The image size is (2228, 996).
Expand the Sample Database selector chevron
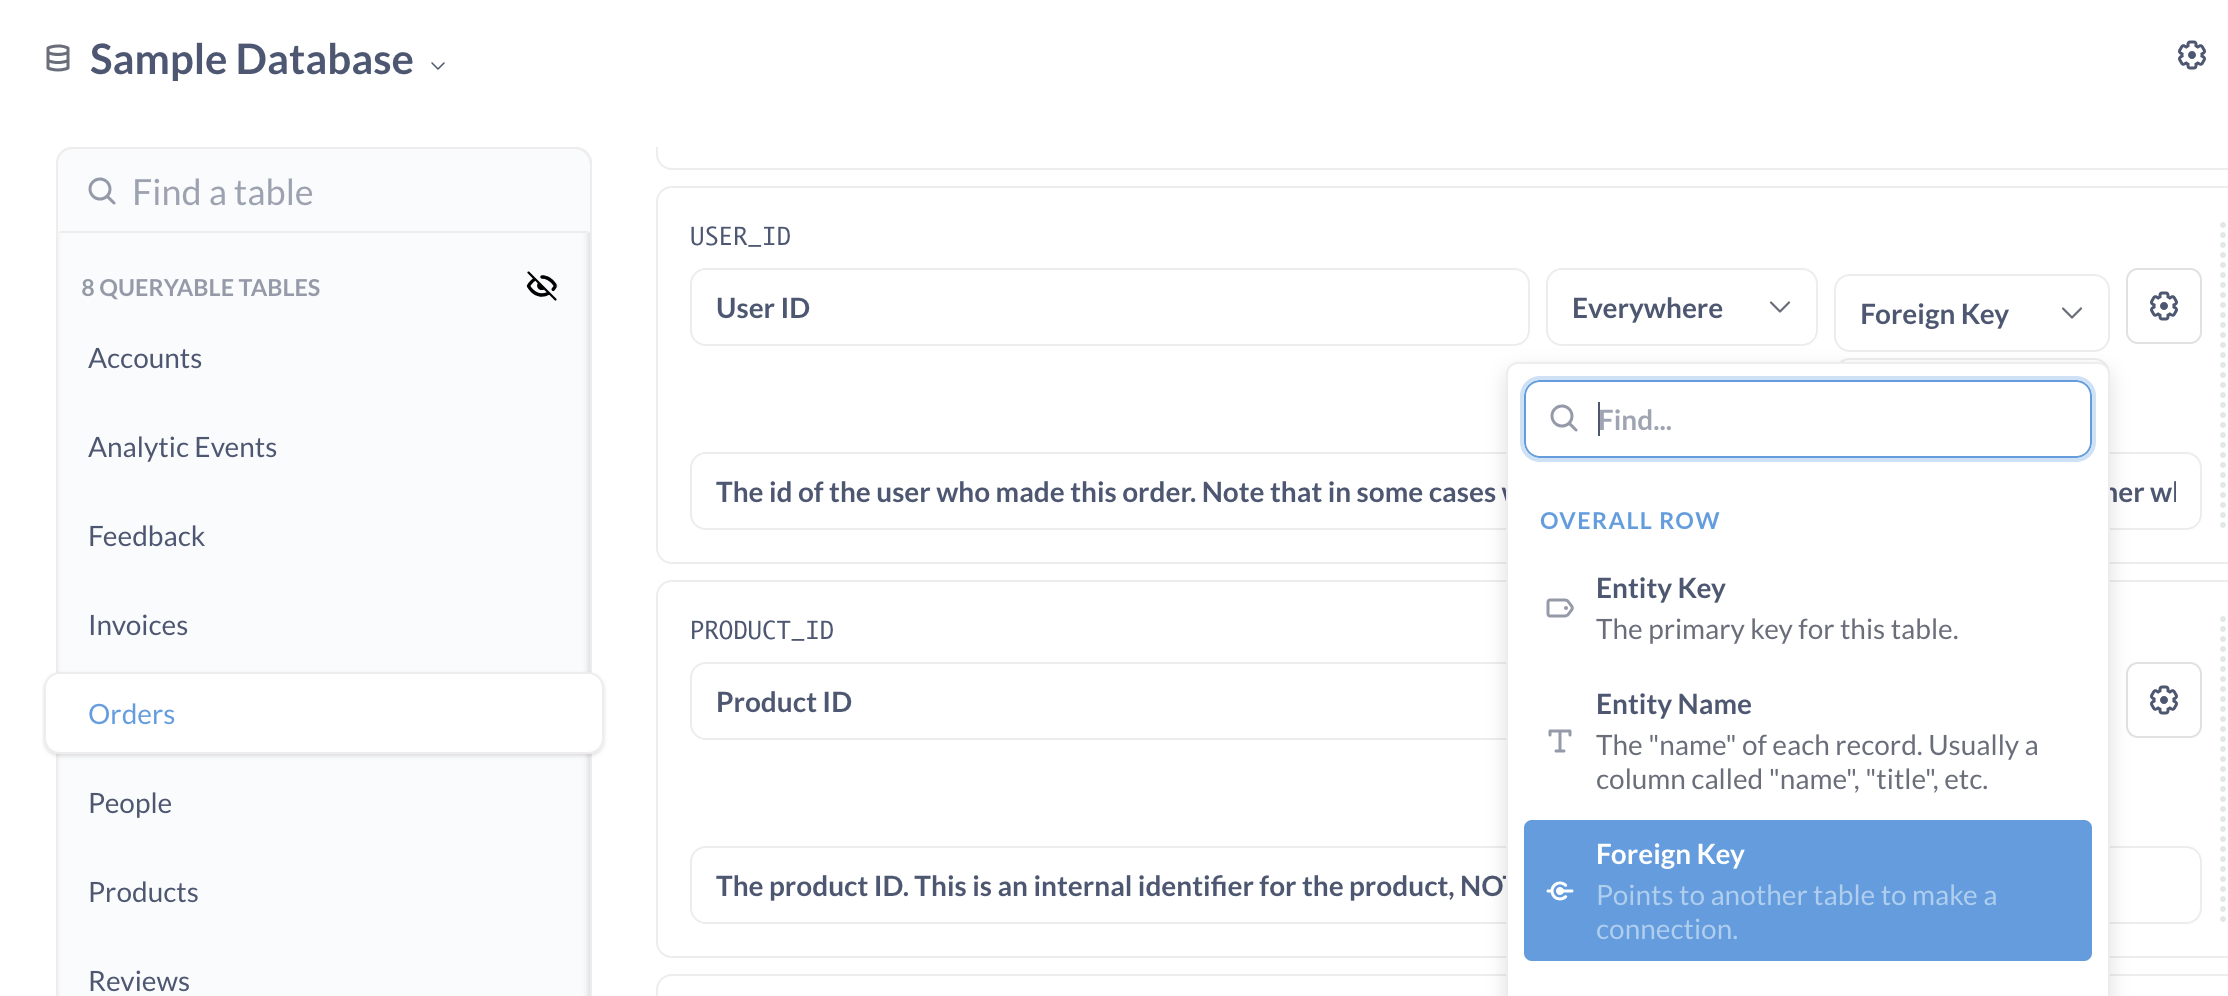(437, 66)
